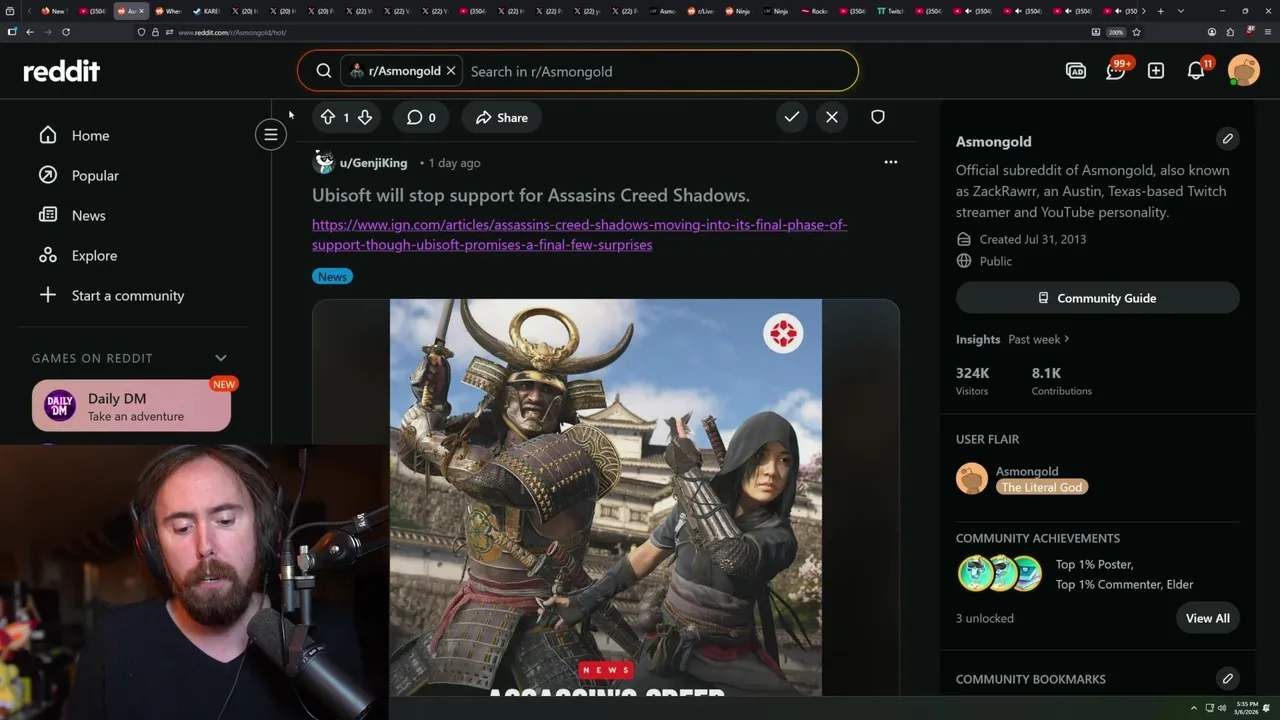Open a new browser tab

click(1160, 11)
